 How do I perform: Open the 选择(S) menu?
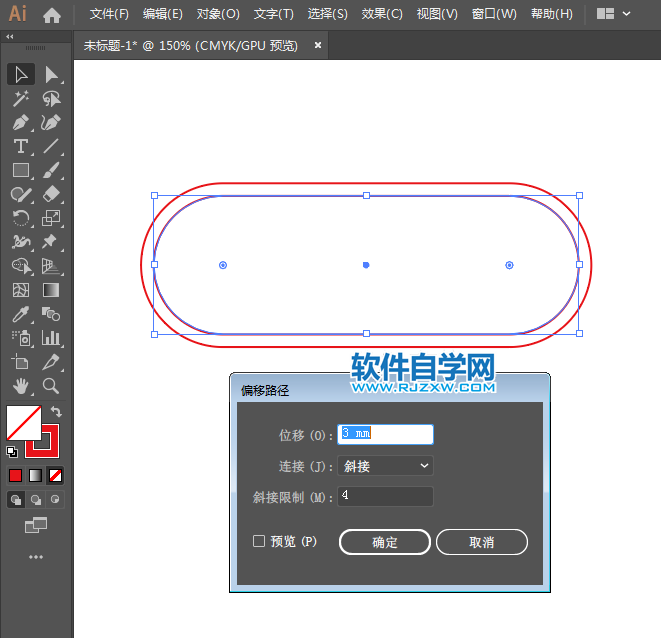click(x=328, y=14)
